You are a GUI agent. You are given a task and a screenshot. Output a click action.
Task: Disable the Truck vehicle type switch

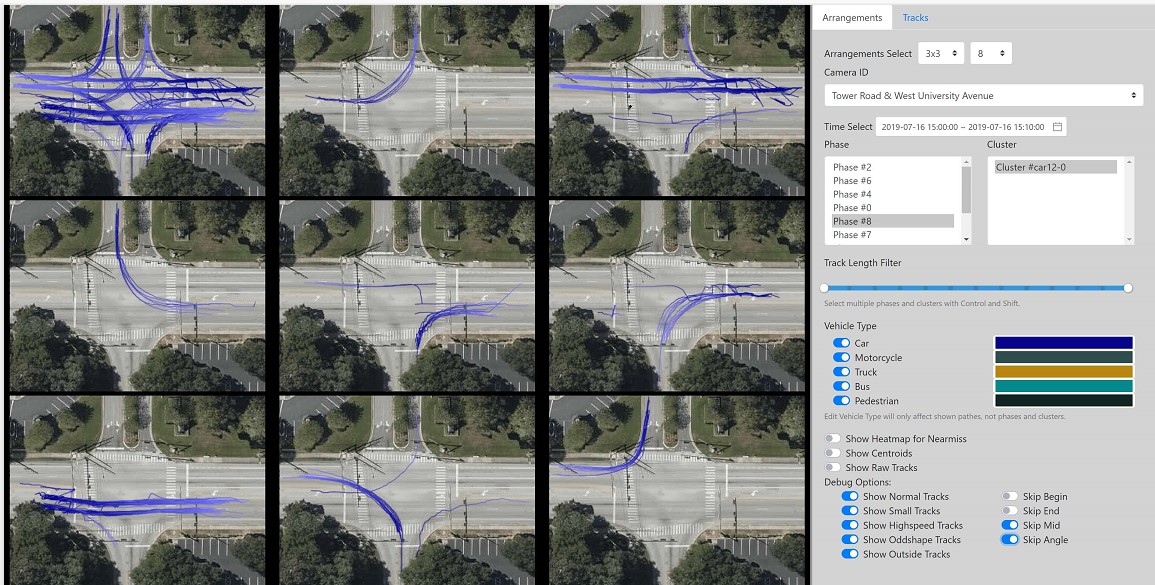click(841, 372)
